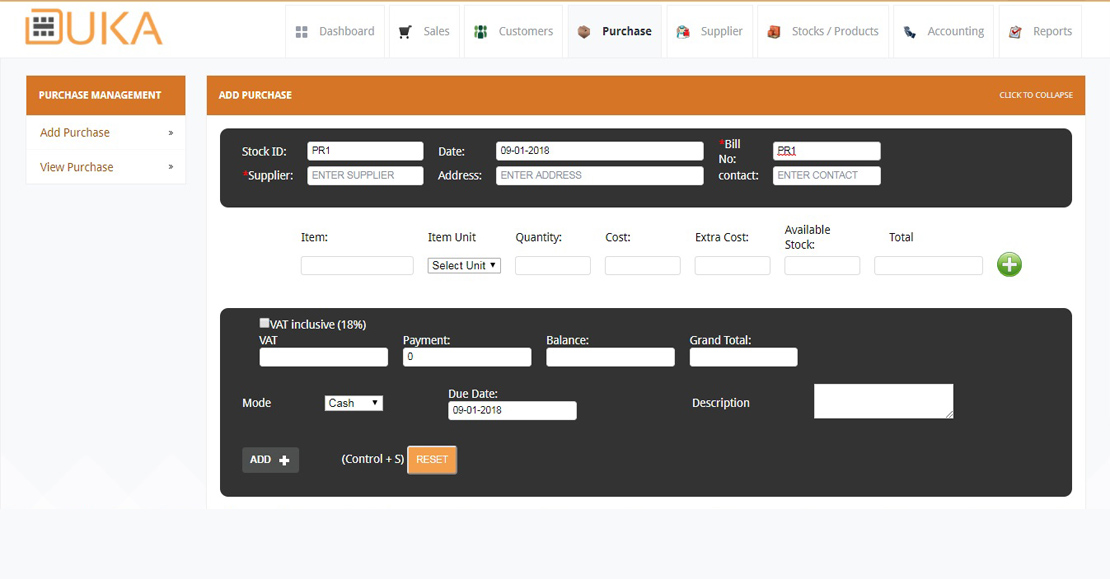Click the (Control + S) hint text
The height and width of the screenshot is (579, 1110).
(x=372, y=459)
